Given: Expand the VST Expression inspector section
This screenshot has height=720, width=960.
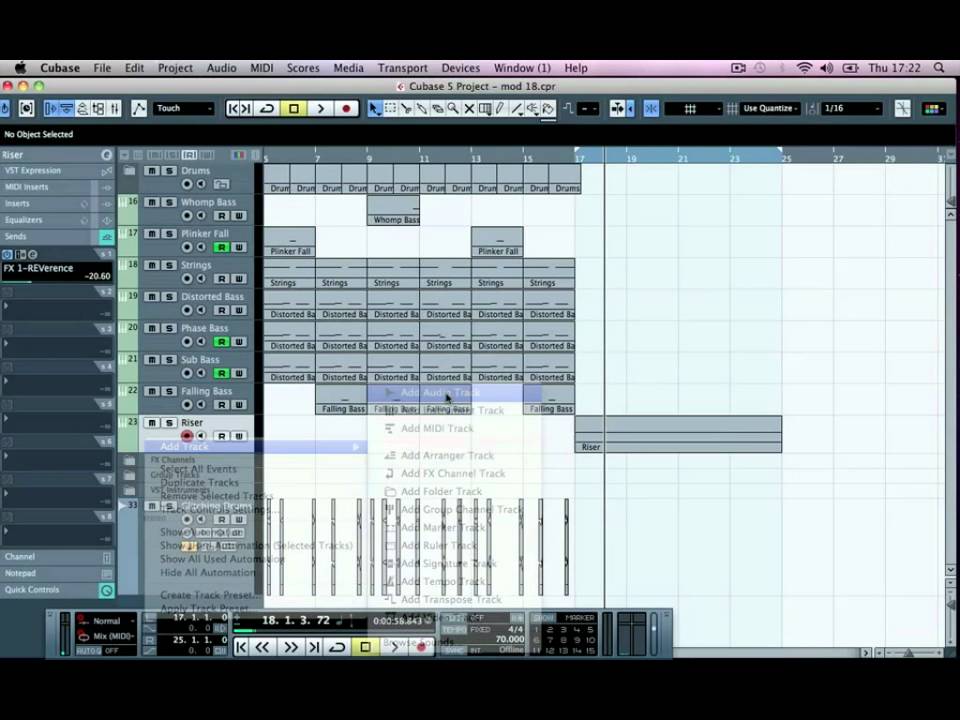Looking at the screenshot, I should [58, 171].
